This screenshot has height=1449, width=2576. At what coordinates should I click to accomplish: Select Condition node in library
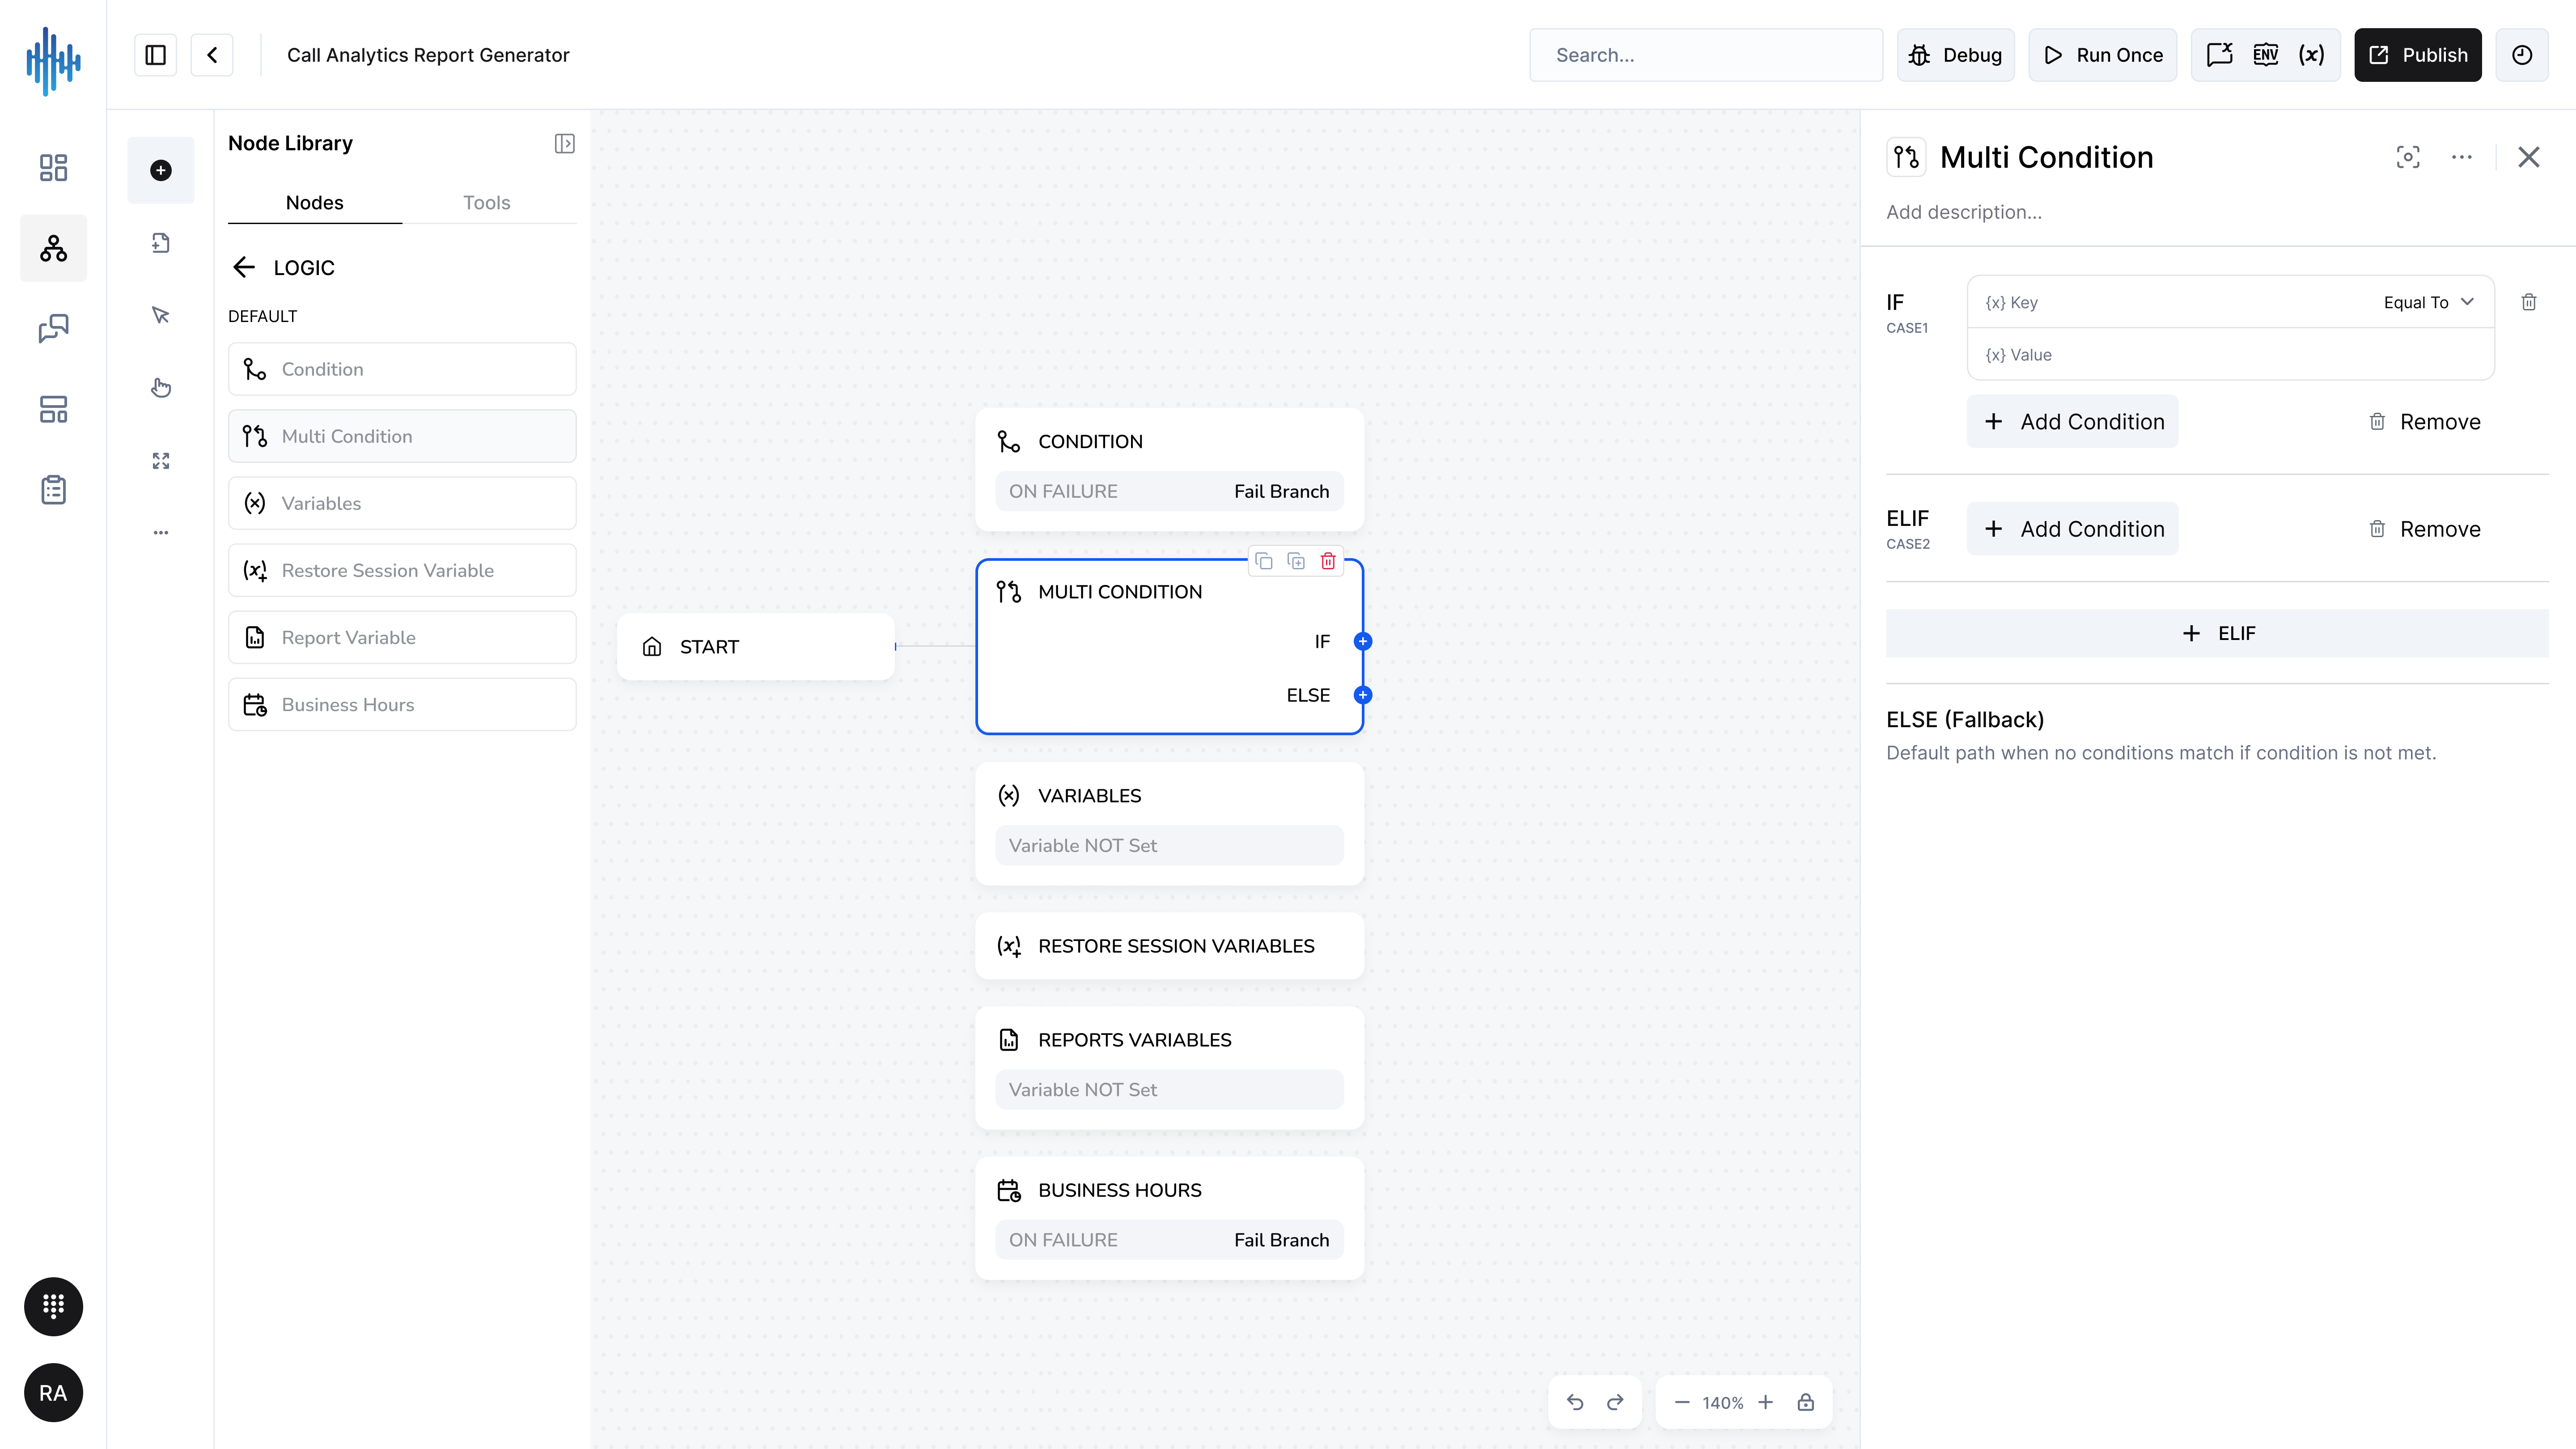coord(402,369)
